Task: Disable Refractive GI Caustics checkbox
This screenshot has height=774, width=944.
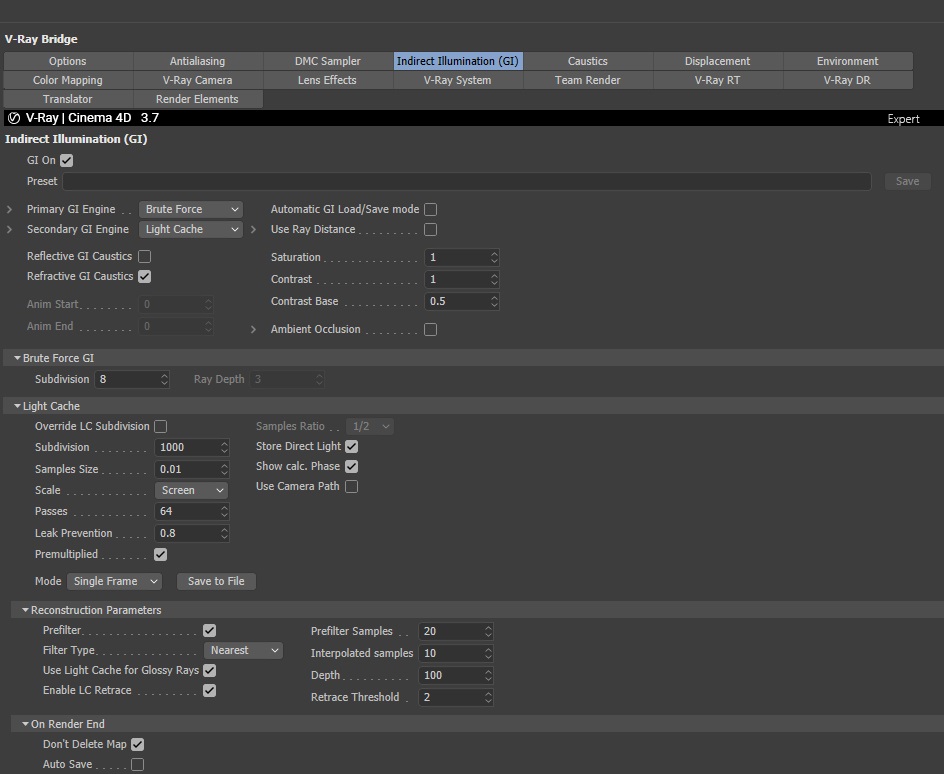Action: click(144, 276)
